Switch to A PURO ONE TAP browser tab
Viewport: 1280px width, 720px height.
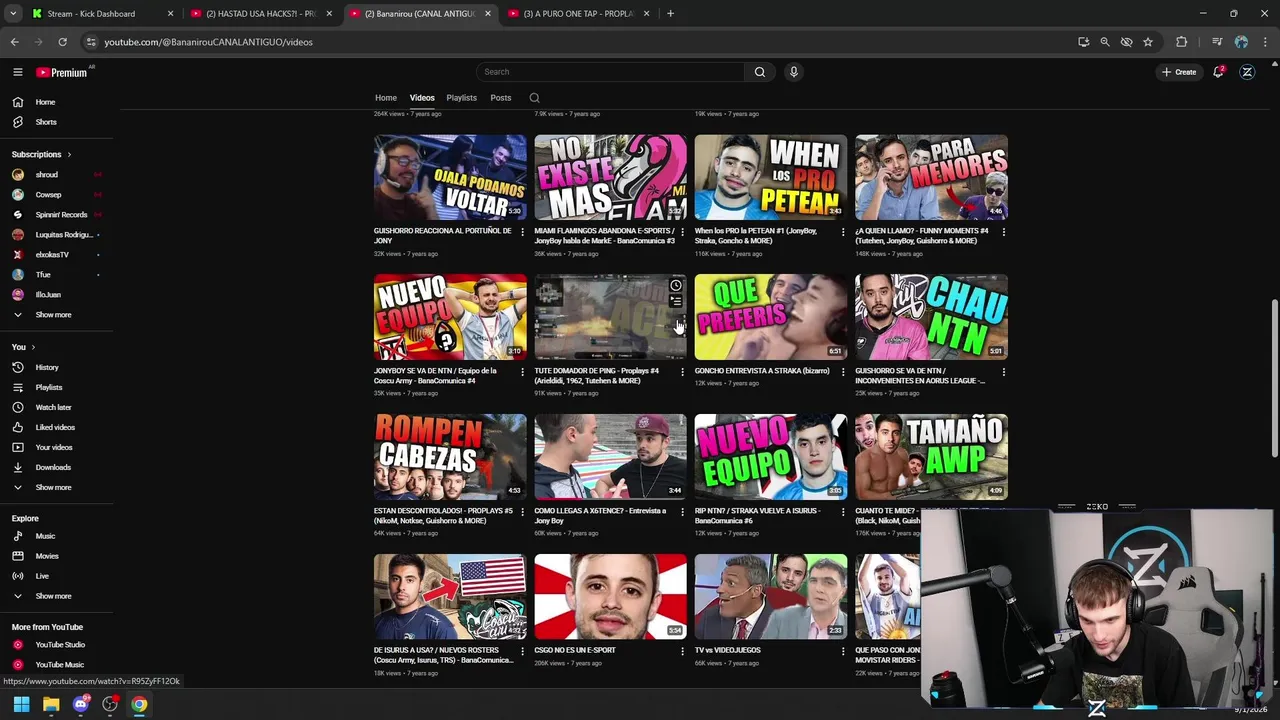click(x=577, y=14)
